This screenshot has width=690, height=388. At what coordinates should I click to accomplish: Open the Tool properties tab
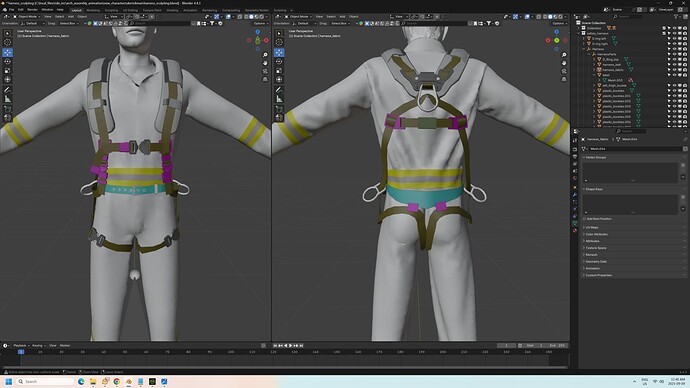pos(575,140)
